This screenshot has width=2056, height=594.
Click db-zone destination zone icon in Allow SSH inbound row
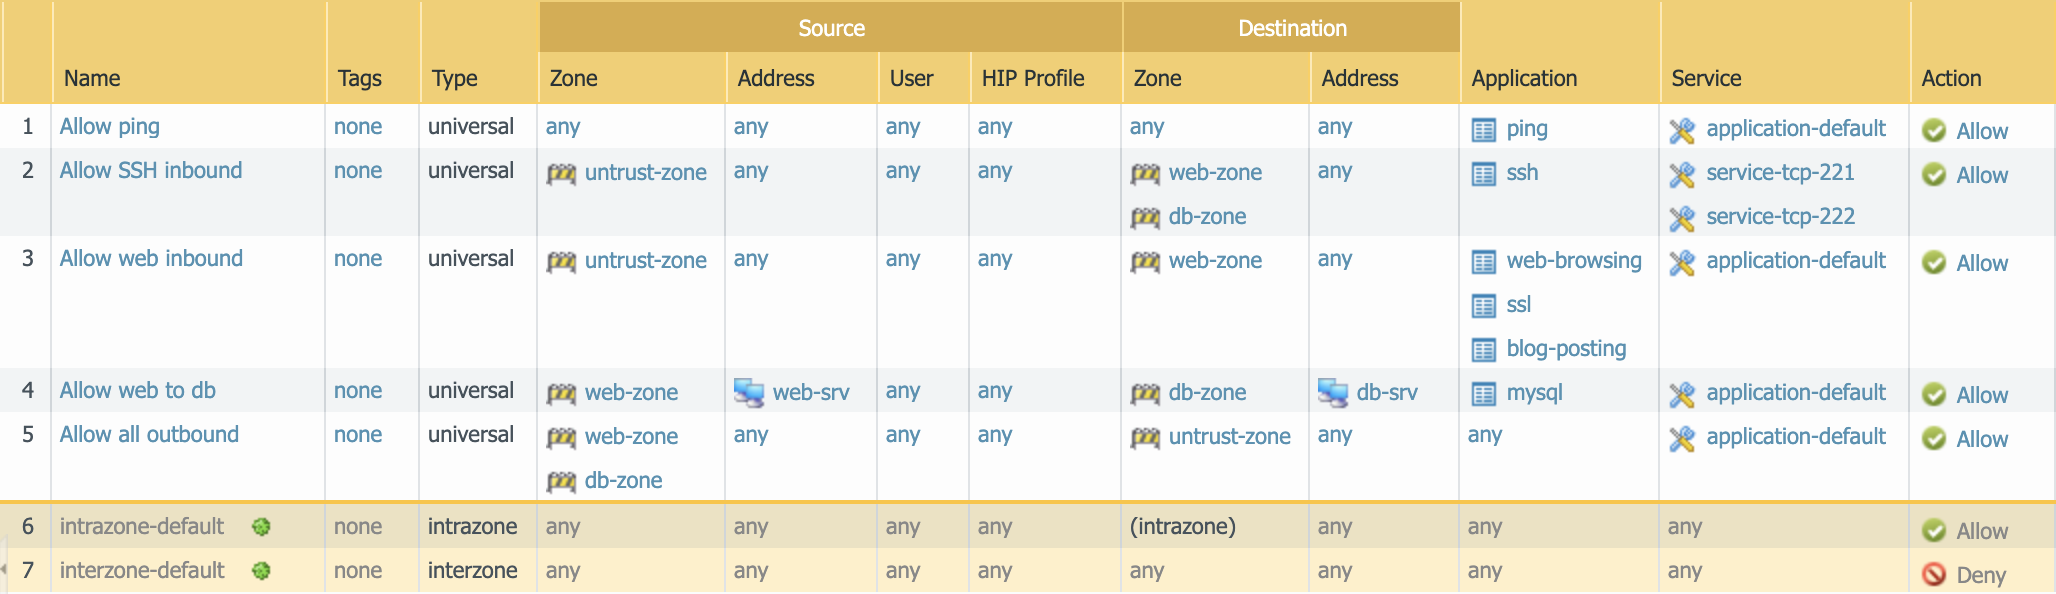click(x=1145, y=218)
